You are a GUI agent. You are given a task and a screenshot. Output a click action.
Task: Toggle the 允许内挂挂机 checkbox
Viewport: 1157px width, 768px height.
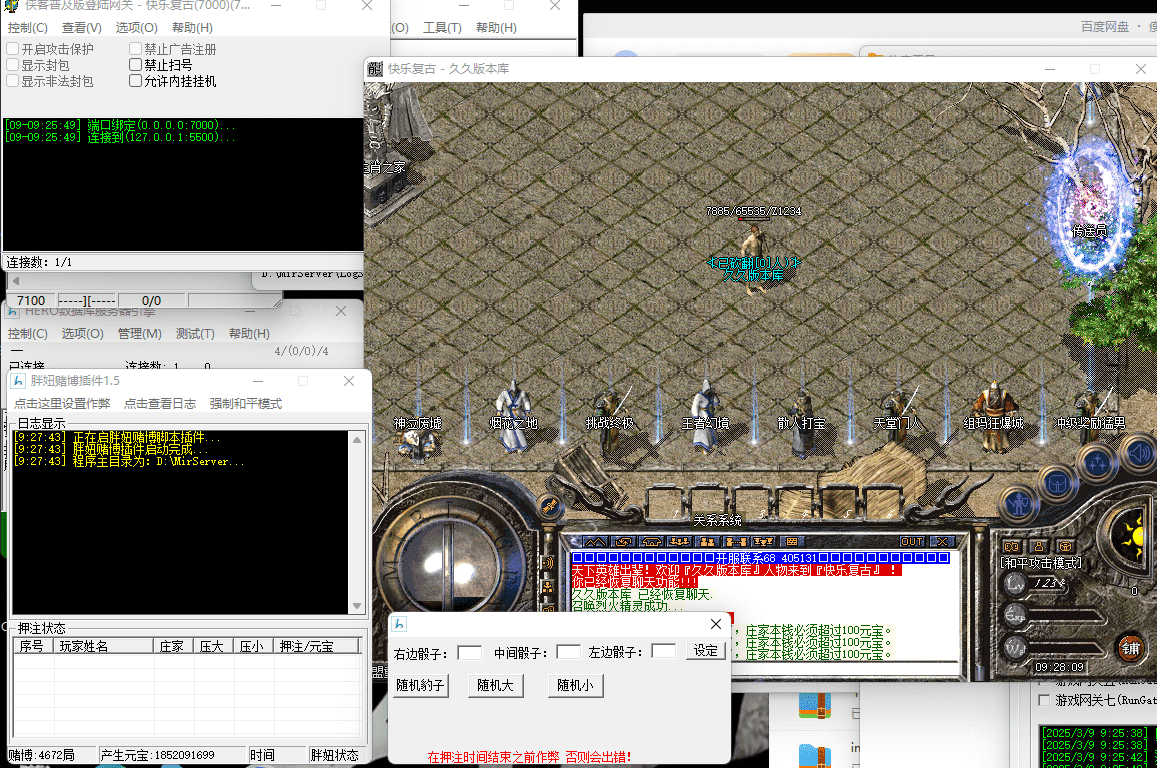pos(136,81)
